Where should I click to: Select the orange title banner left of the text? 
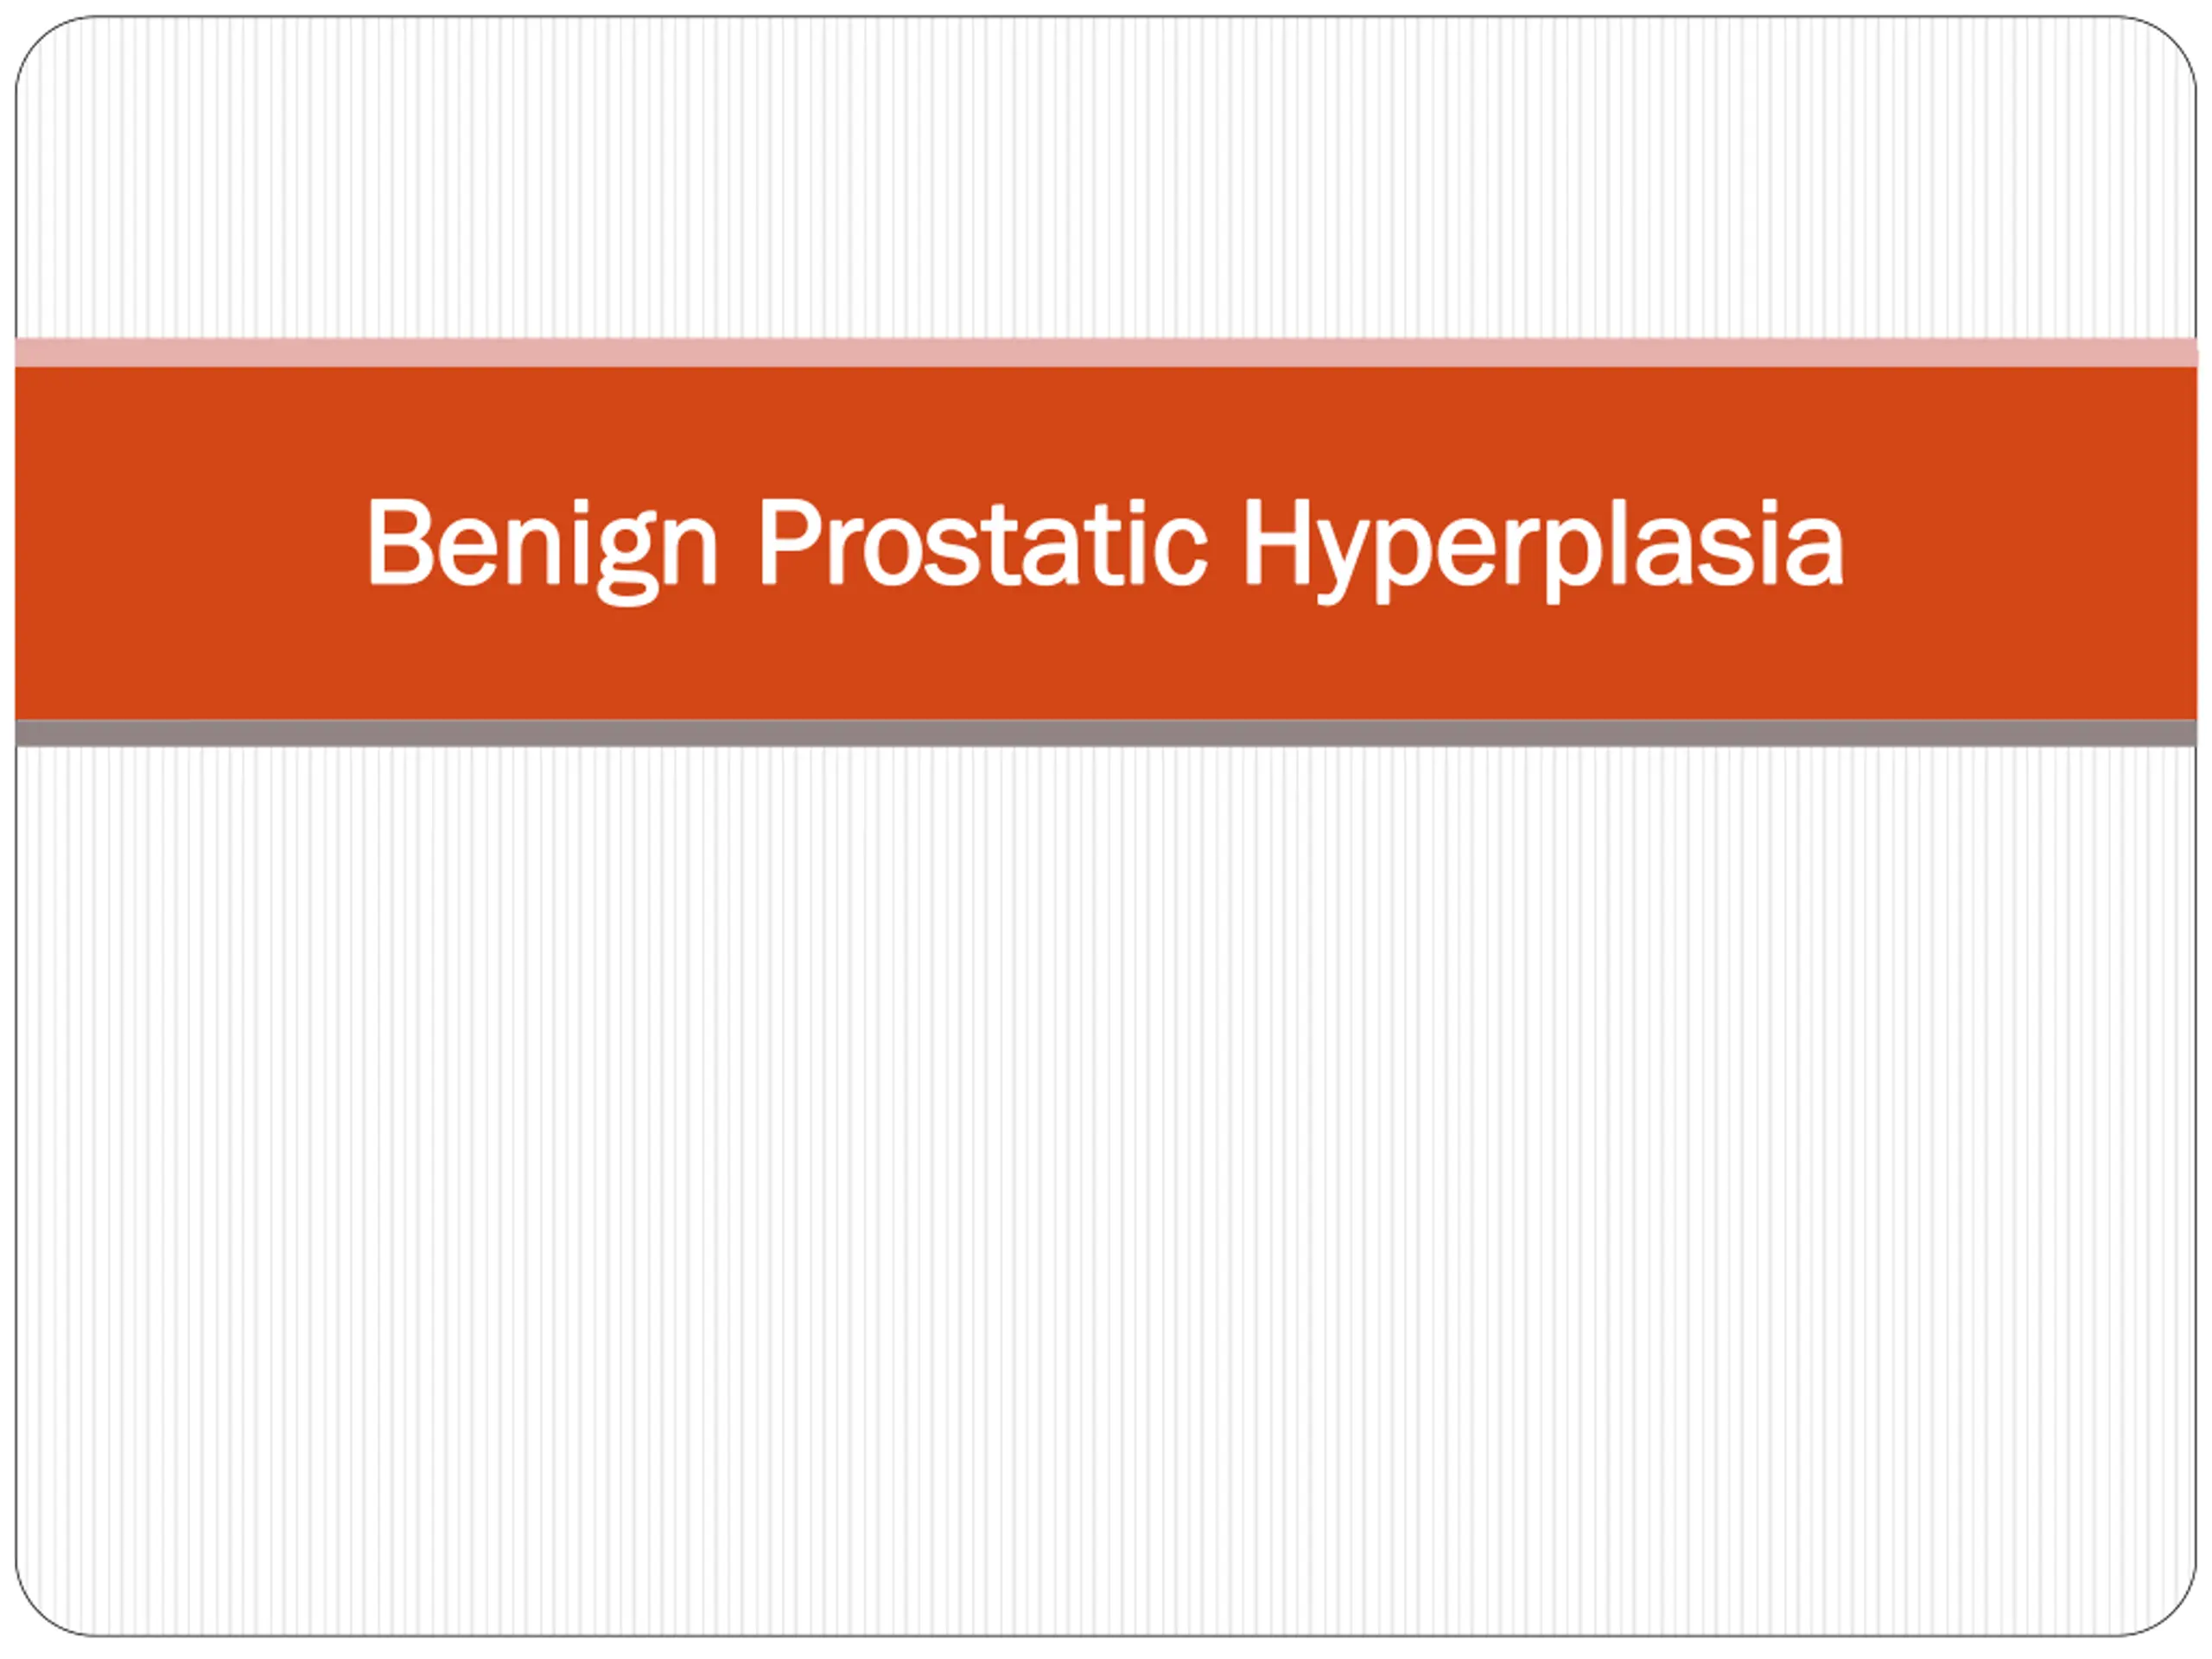tap(190, 543)
